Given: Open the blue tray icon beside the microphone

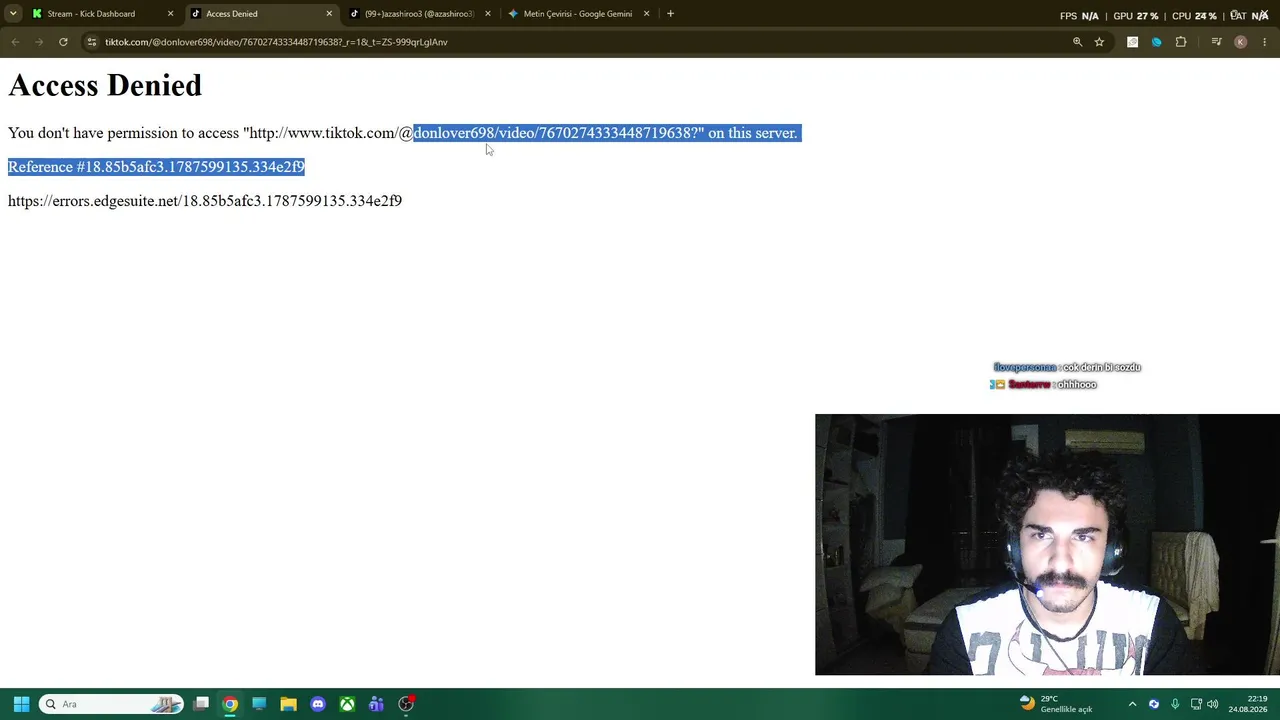Looking at the screenshot, I should tap(1154, 704).
